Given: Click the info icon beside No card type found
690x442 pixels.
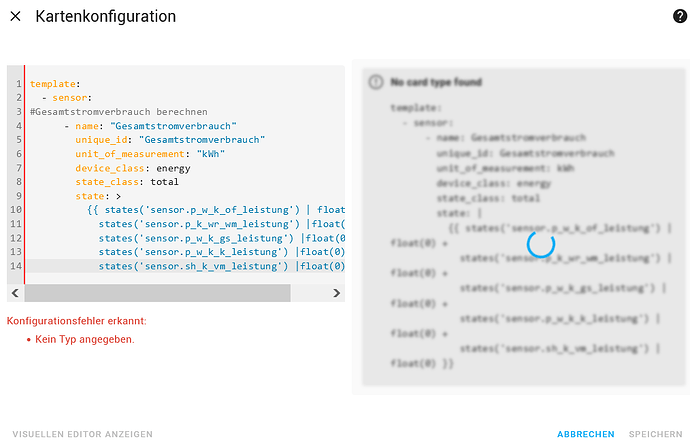Looking at the screenshot, I should [x=376, y=82].
